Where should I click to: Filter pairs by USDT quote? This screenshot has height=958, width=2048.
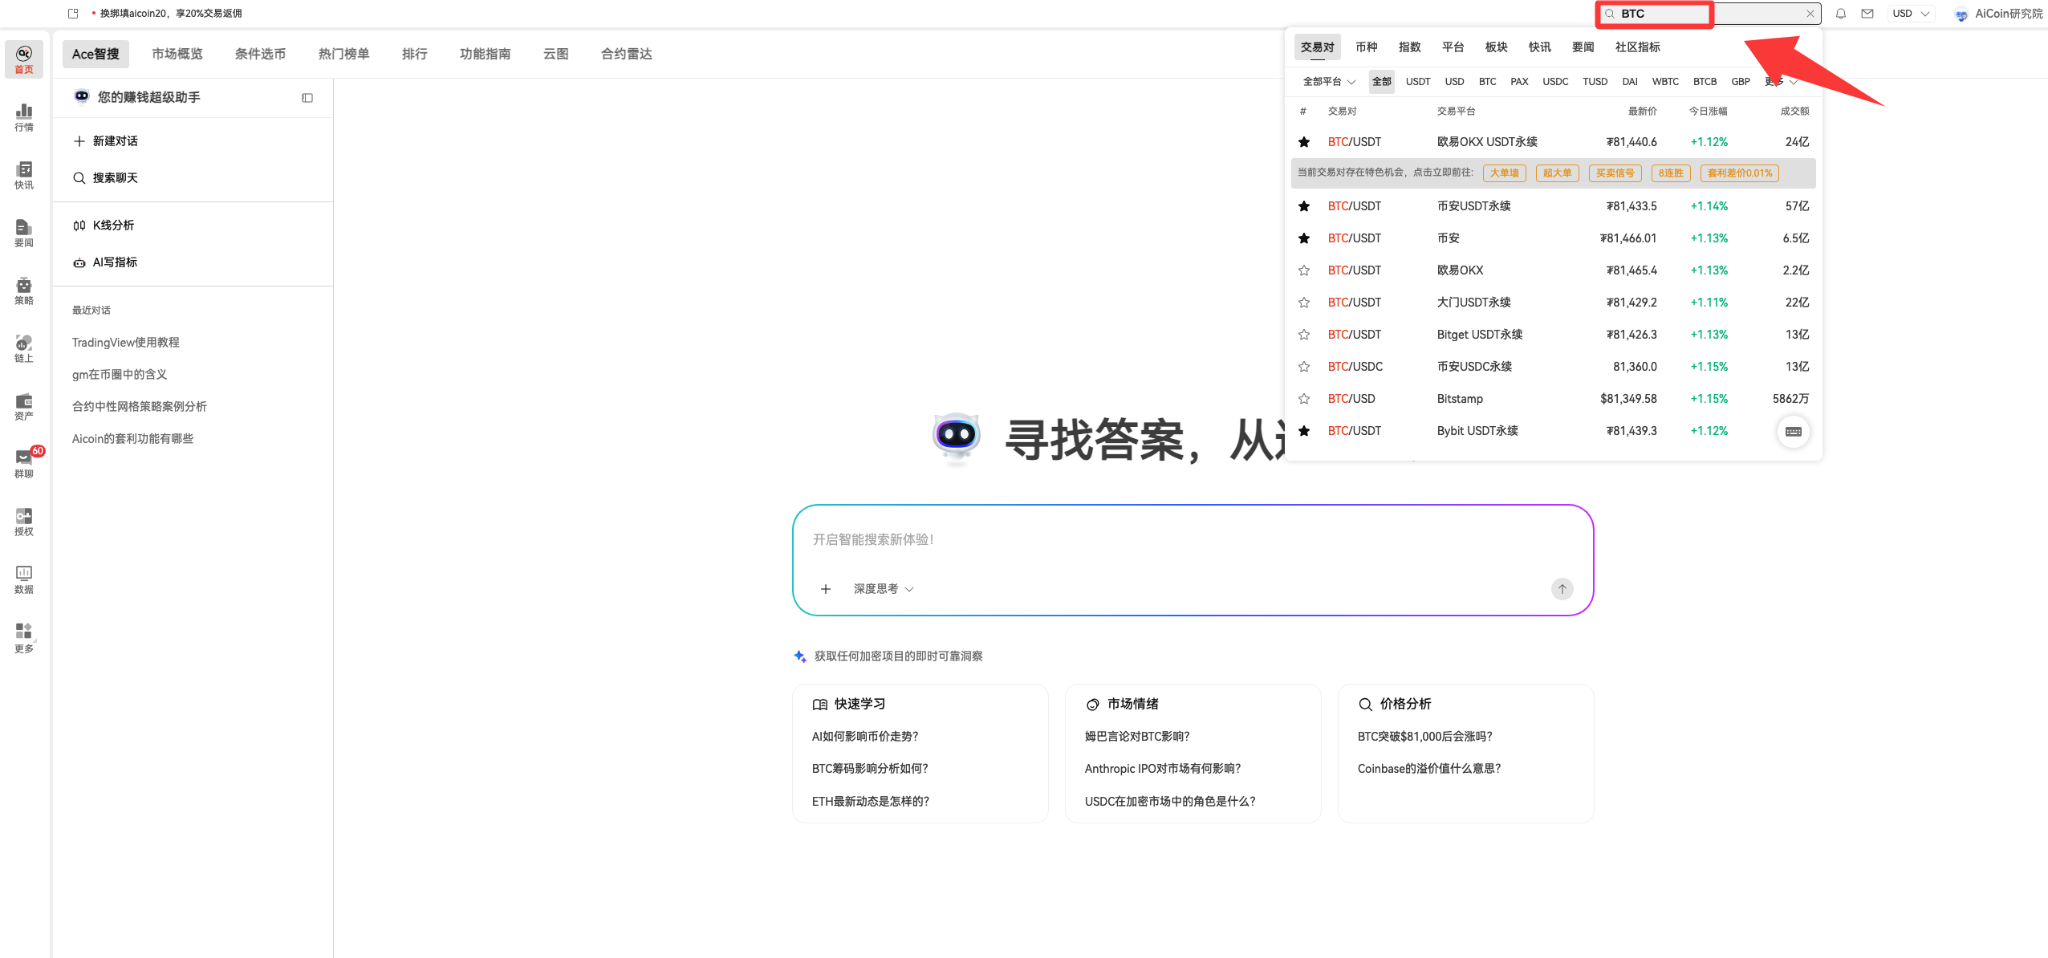point(1418,82)
